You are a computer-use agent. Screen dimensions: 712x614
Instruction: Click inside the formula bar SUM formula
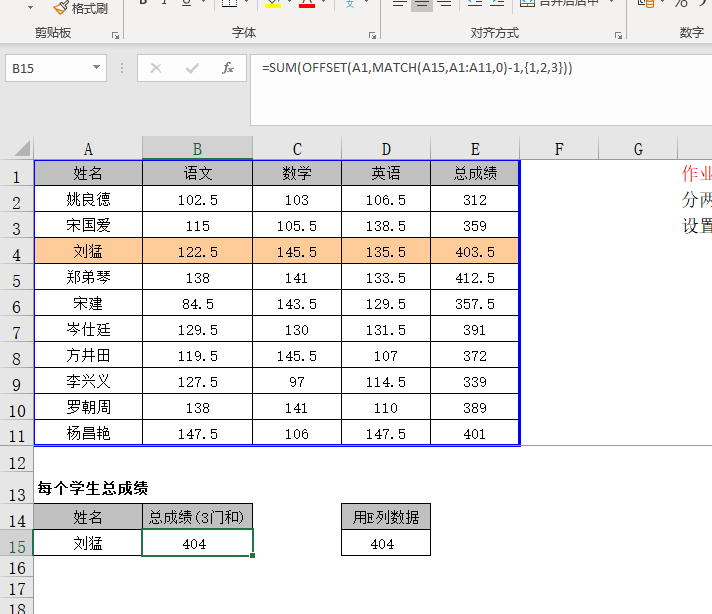(417, 68)
